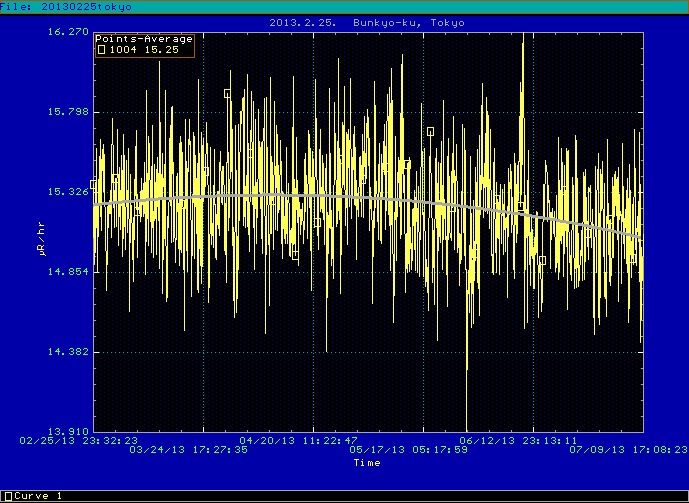The height and width of the screenshot is (503, 689).
Task: Click the Time x-axis label
Action: pos(366,463)
